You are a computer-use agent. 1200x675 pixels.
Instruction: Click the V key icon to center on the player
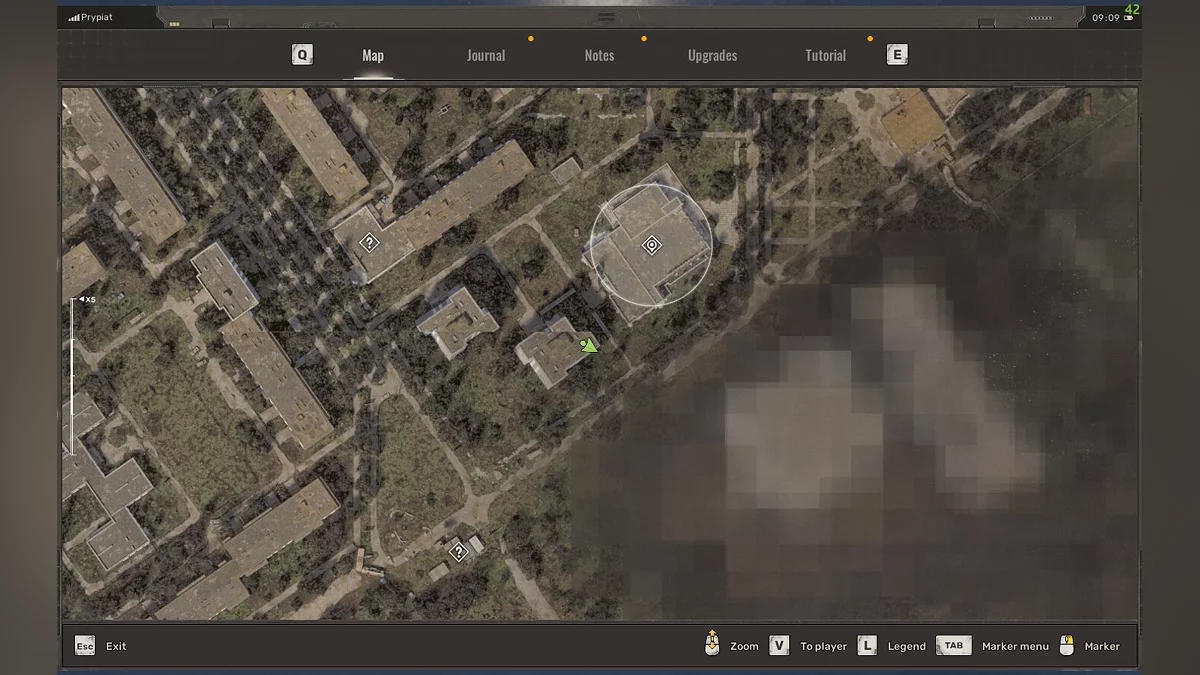(779, 646)
